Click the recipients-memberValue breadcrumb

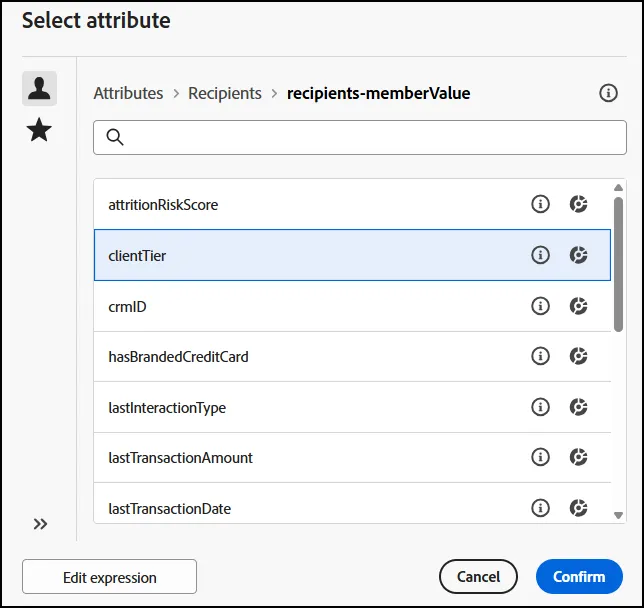378,93
